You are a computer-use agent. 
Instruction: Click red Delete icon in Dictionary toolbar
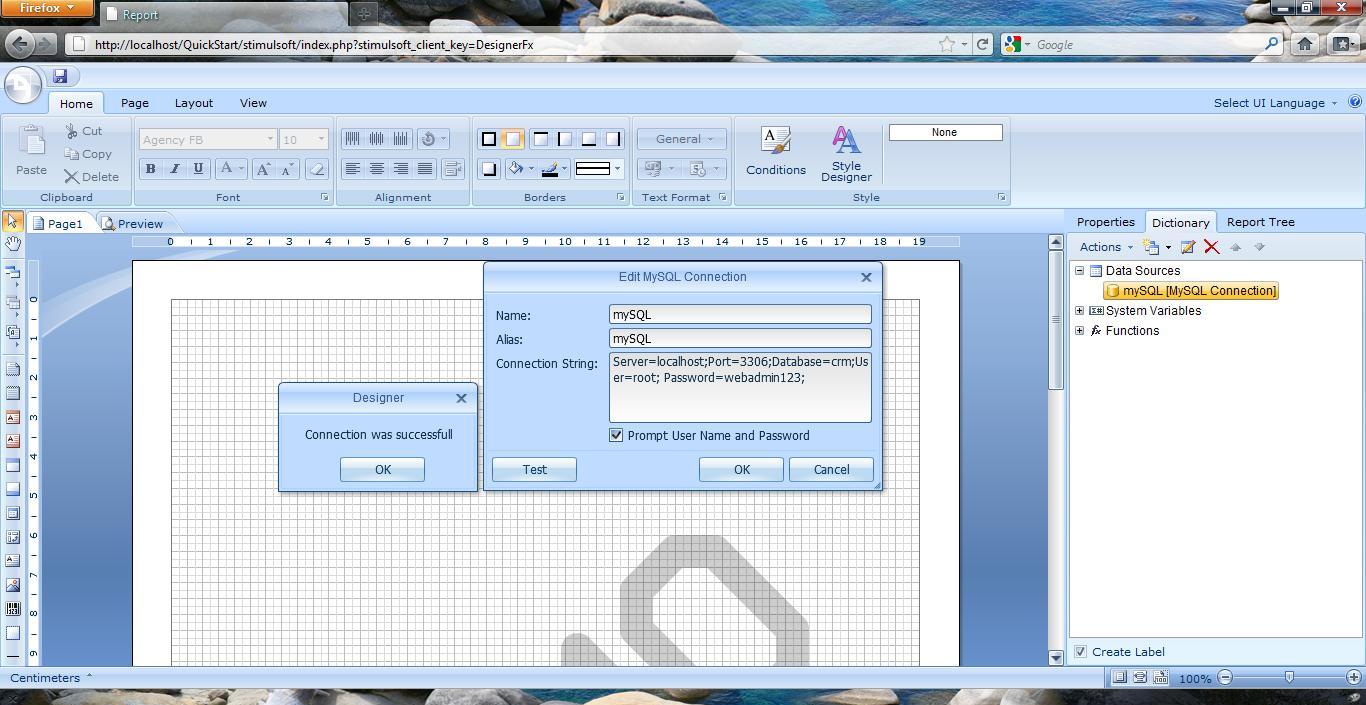[1211, 247]
